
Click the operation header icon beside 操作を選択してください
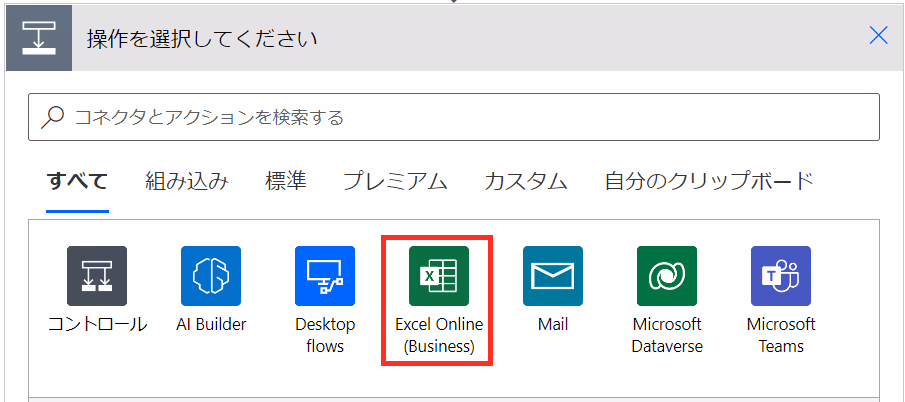39,38
